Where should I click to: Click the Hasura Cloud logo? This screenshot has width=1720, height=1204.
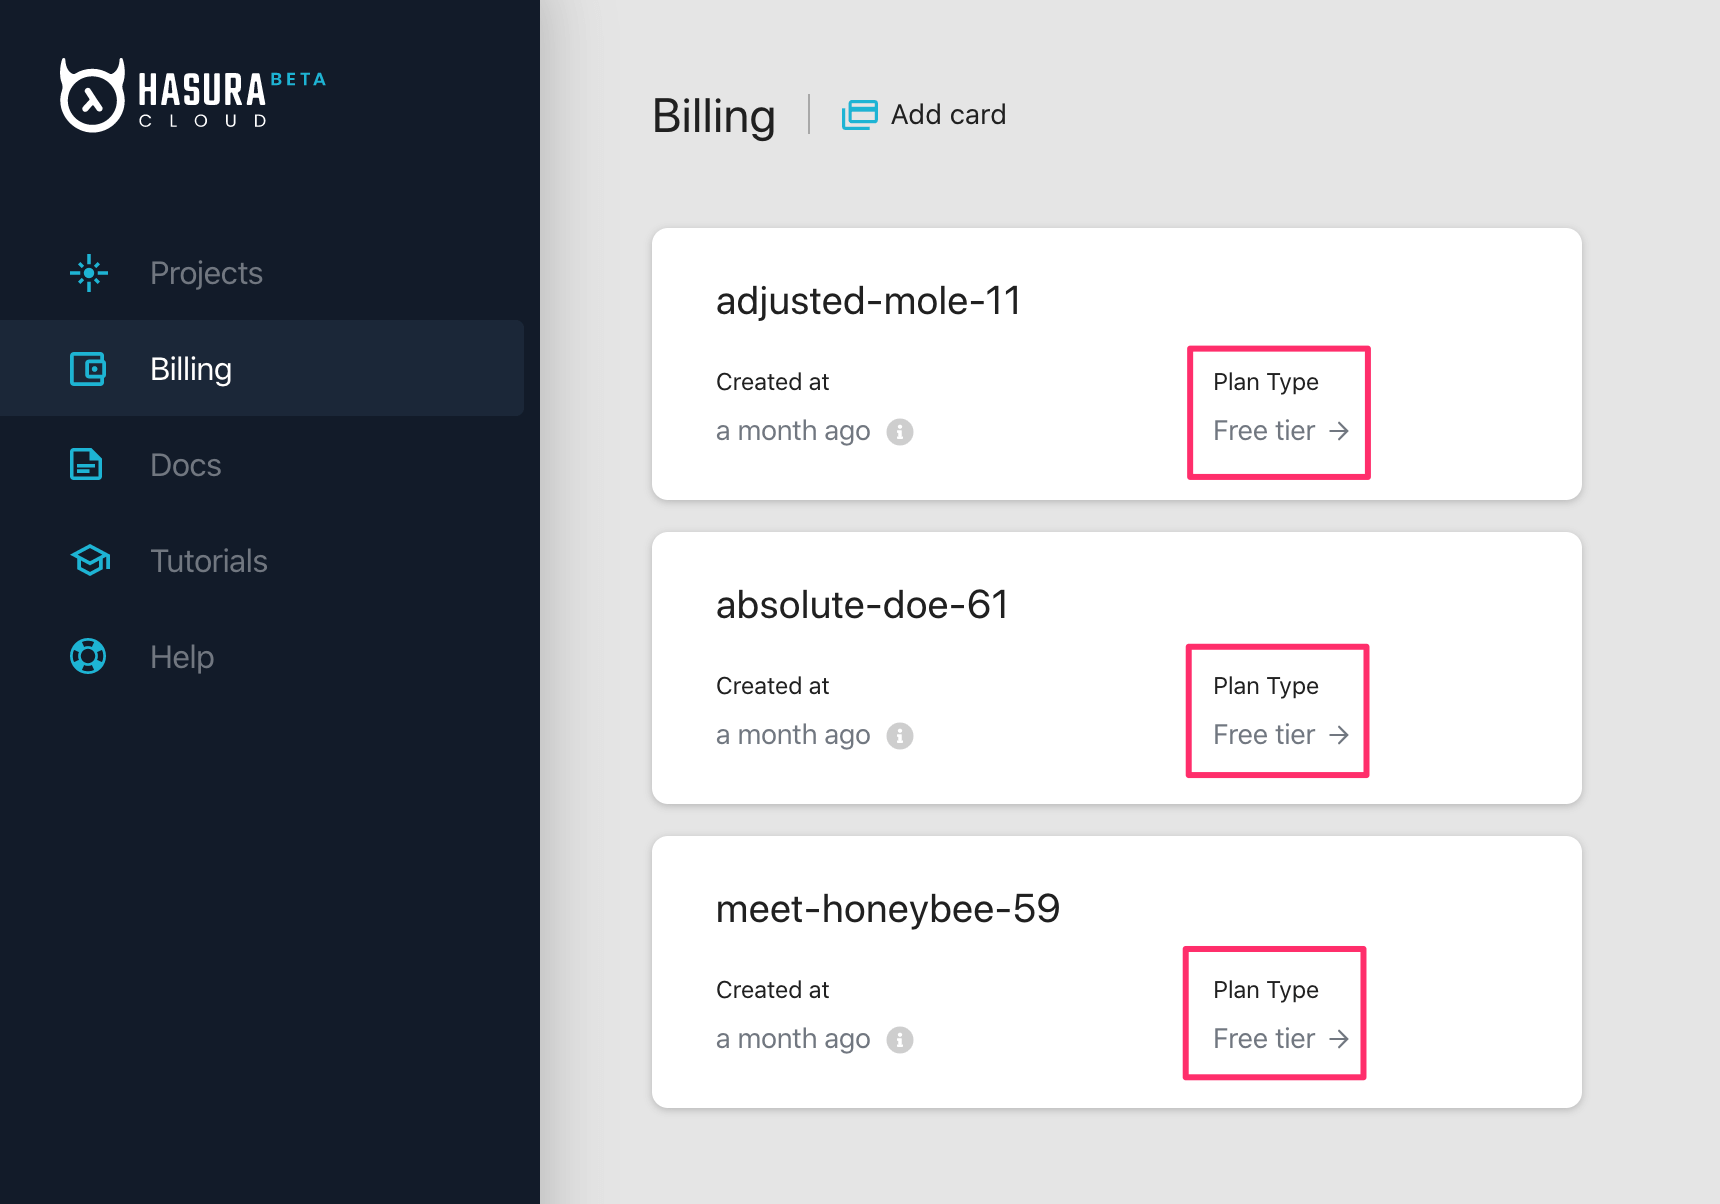(192, 96)
